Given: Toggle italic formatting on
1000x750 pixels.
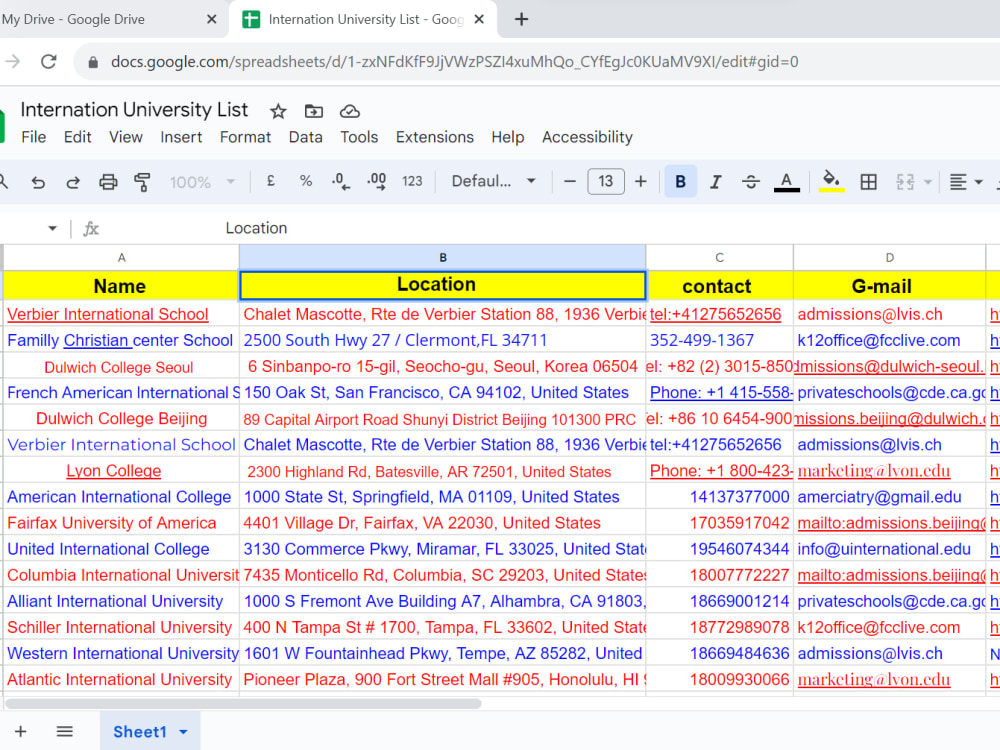Looking at the screenshot, I should pos(716,181).
